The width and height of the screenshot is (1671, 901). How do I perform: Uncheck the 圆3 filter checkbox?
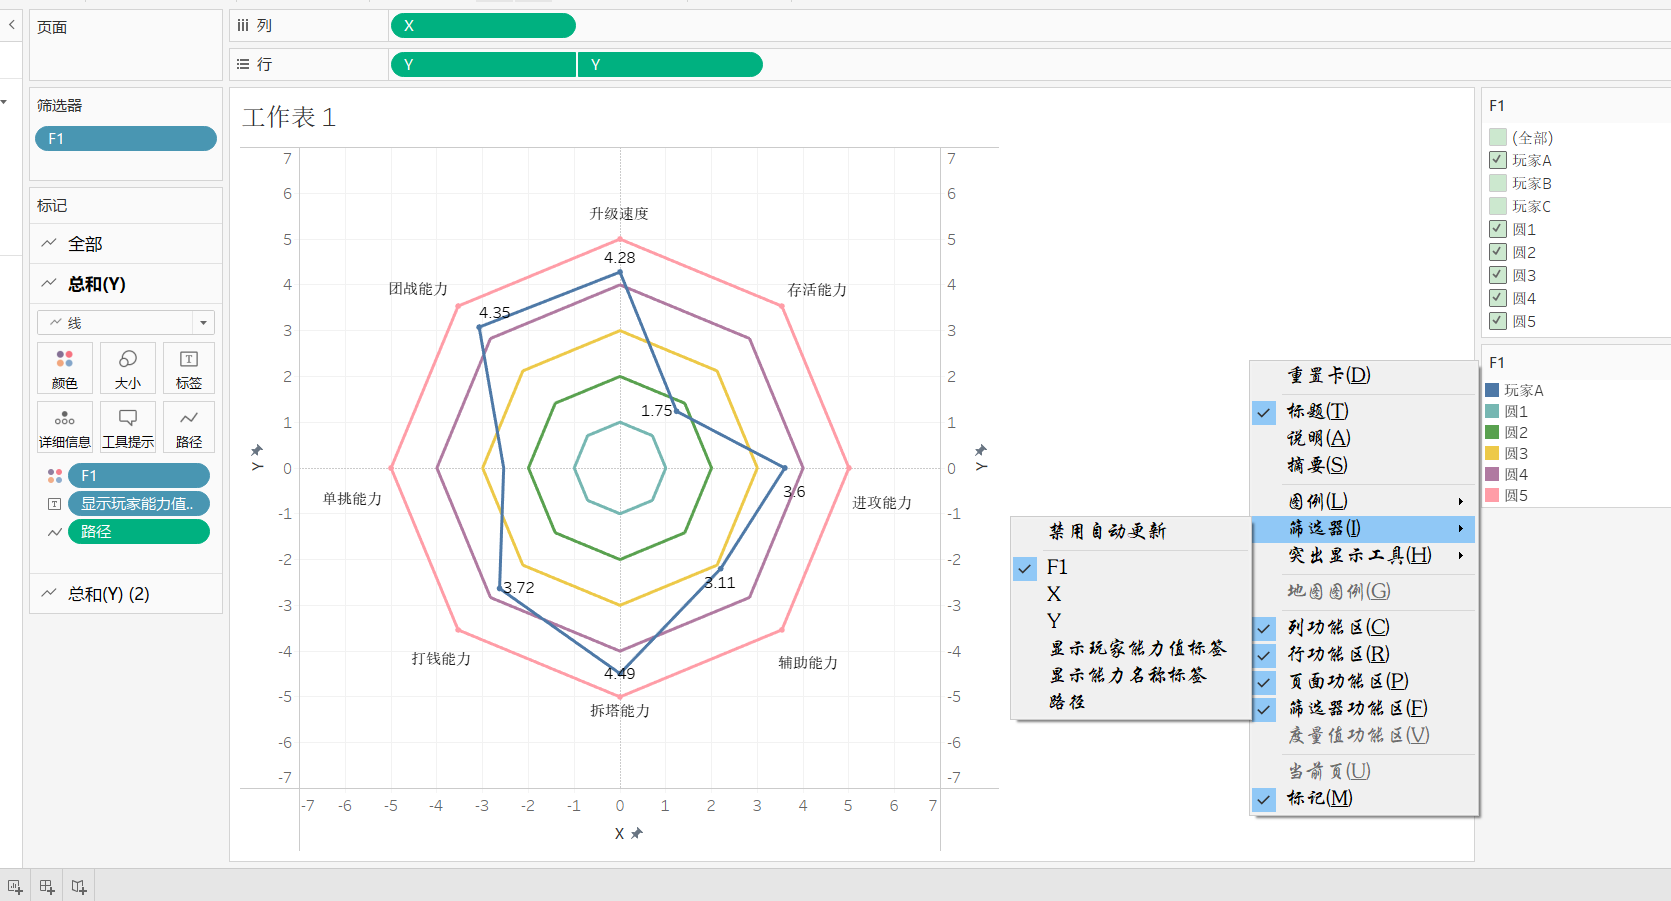(1498, 275)
